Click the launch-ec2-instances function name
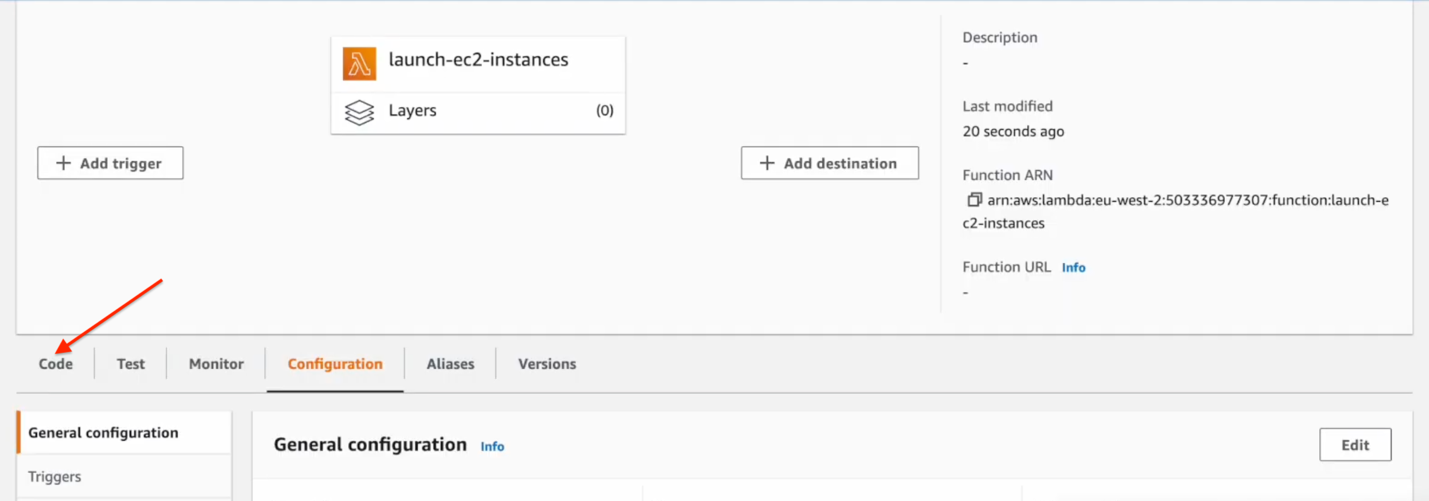This screenshot has height=501, width=1429. pyautogui.click(x=478, y=60)
